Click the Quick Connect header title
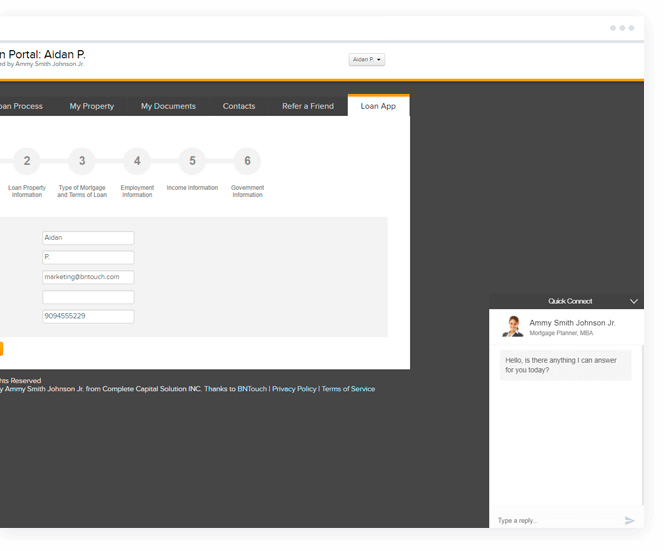The height and width of the screenshot is (551, 664). click(x=570, y=301)
